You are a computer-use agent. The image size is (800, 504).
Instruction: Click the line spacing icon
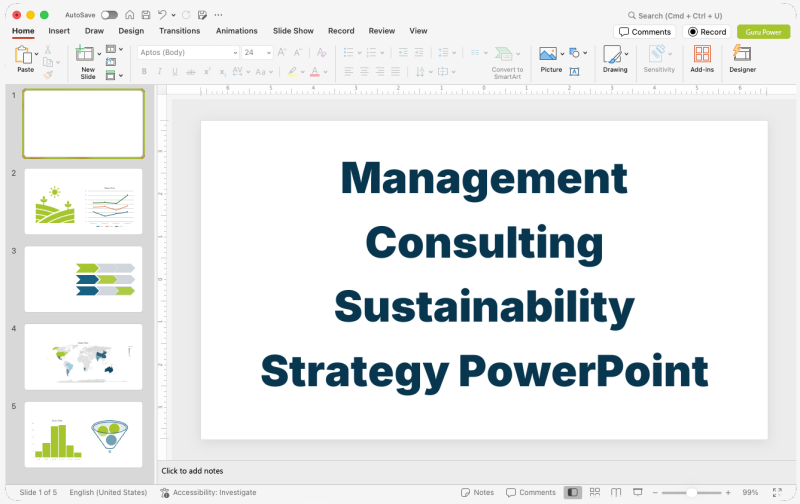click(443, 52)
